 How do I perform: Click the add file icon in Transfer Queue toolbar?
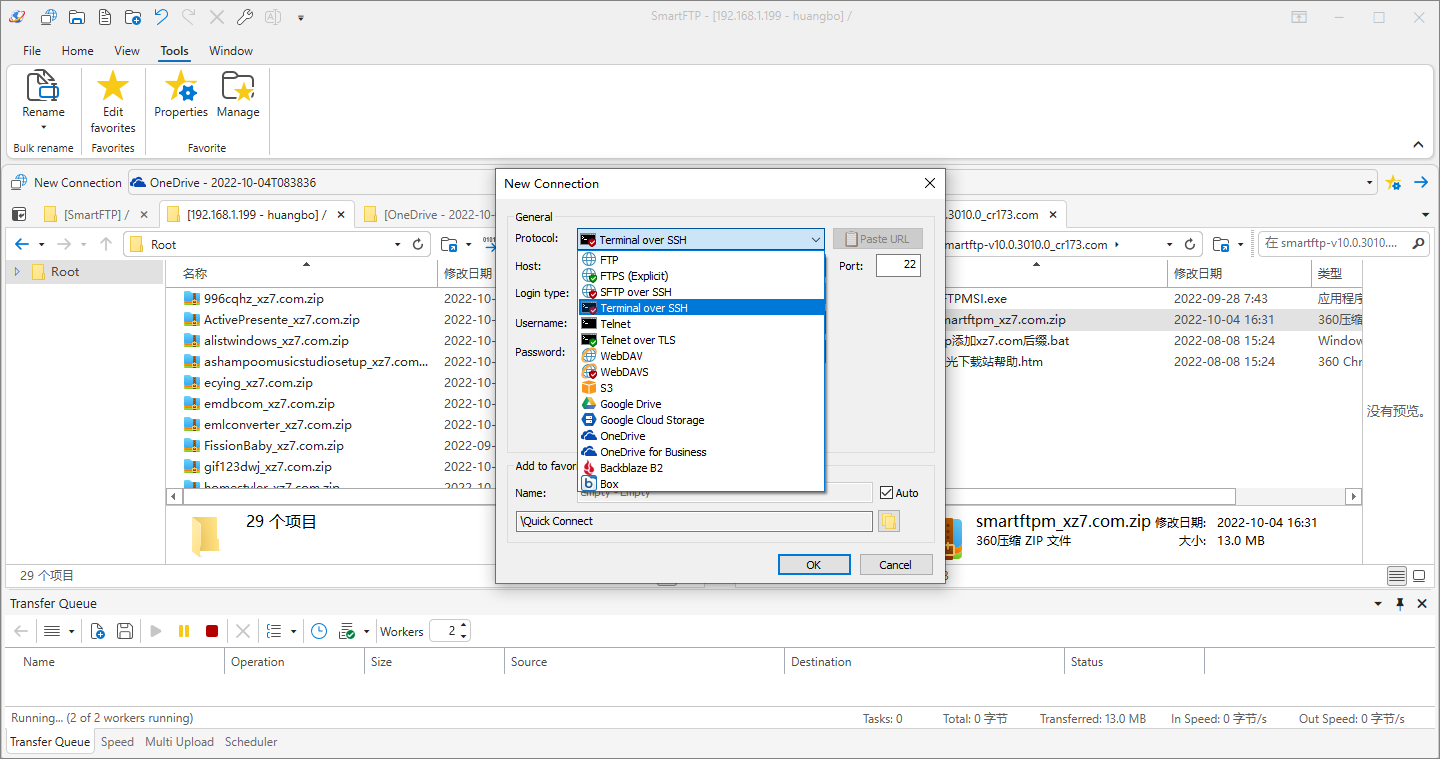pyautogui.click(x=97, y=631)
